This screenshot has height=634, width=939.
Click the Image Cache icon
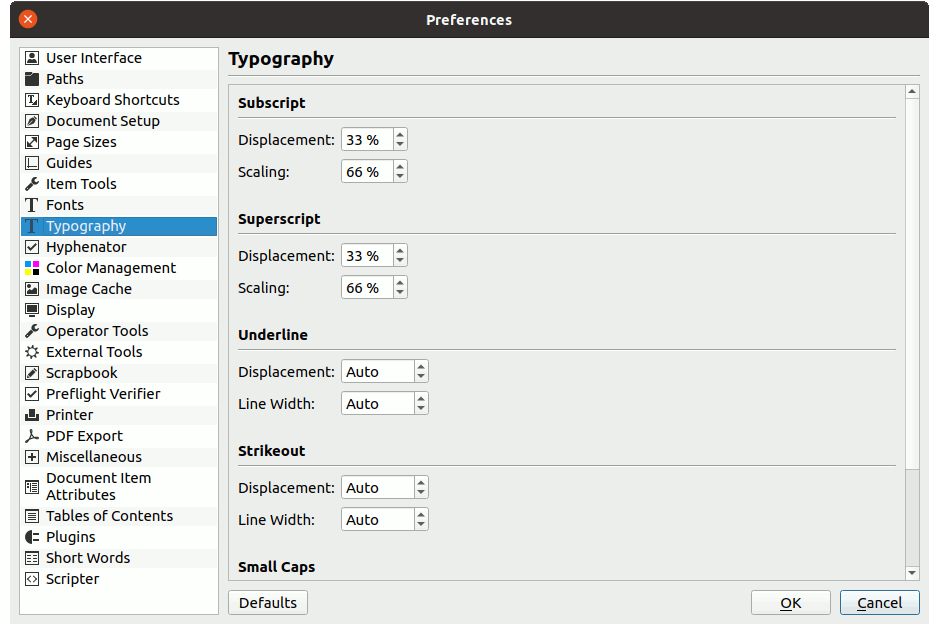tap(32, 289)
